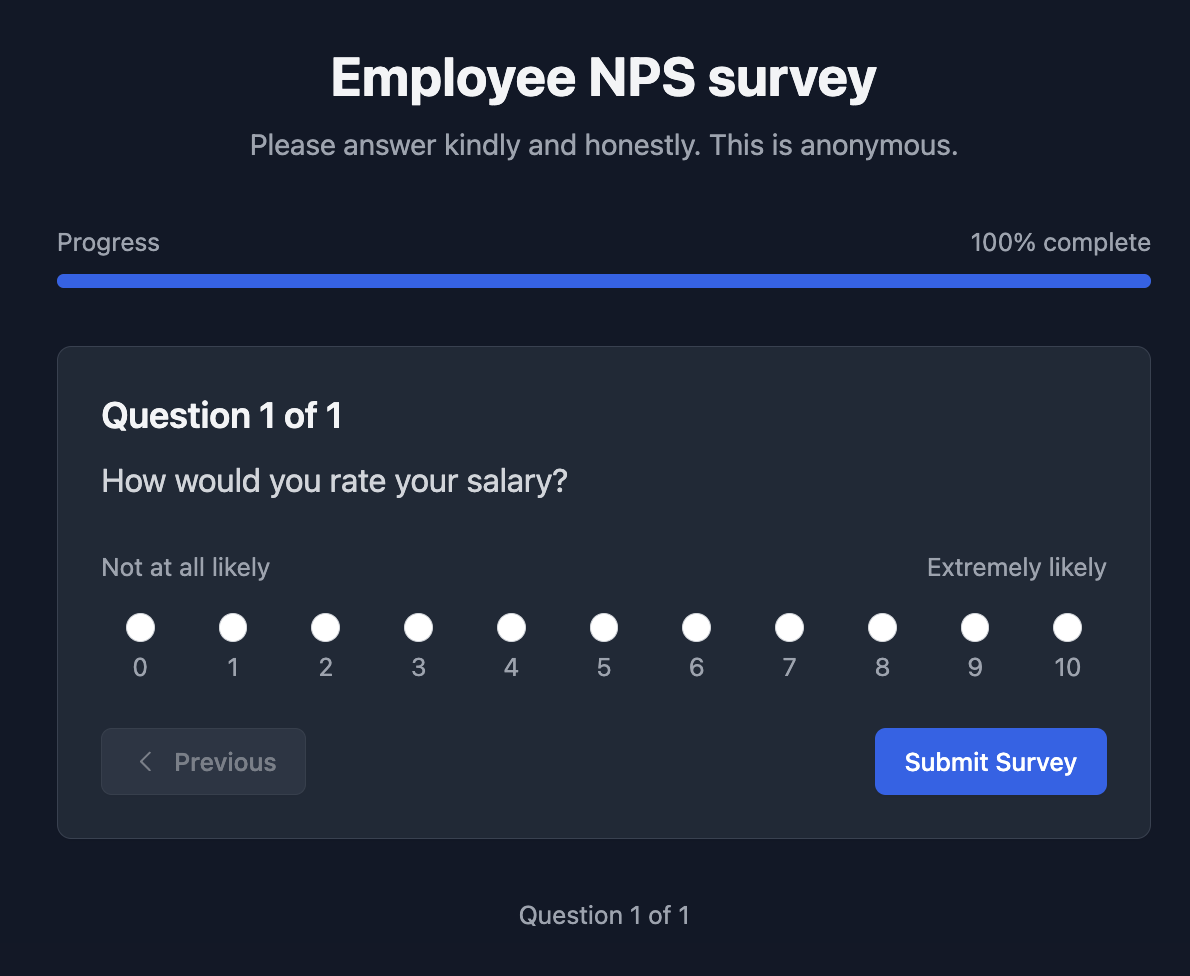Select rating 9 for your salary
Viewport: 1190px width, 976px height.
974,627
